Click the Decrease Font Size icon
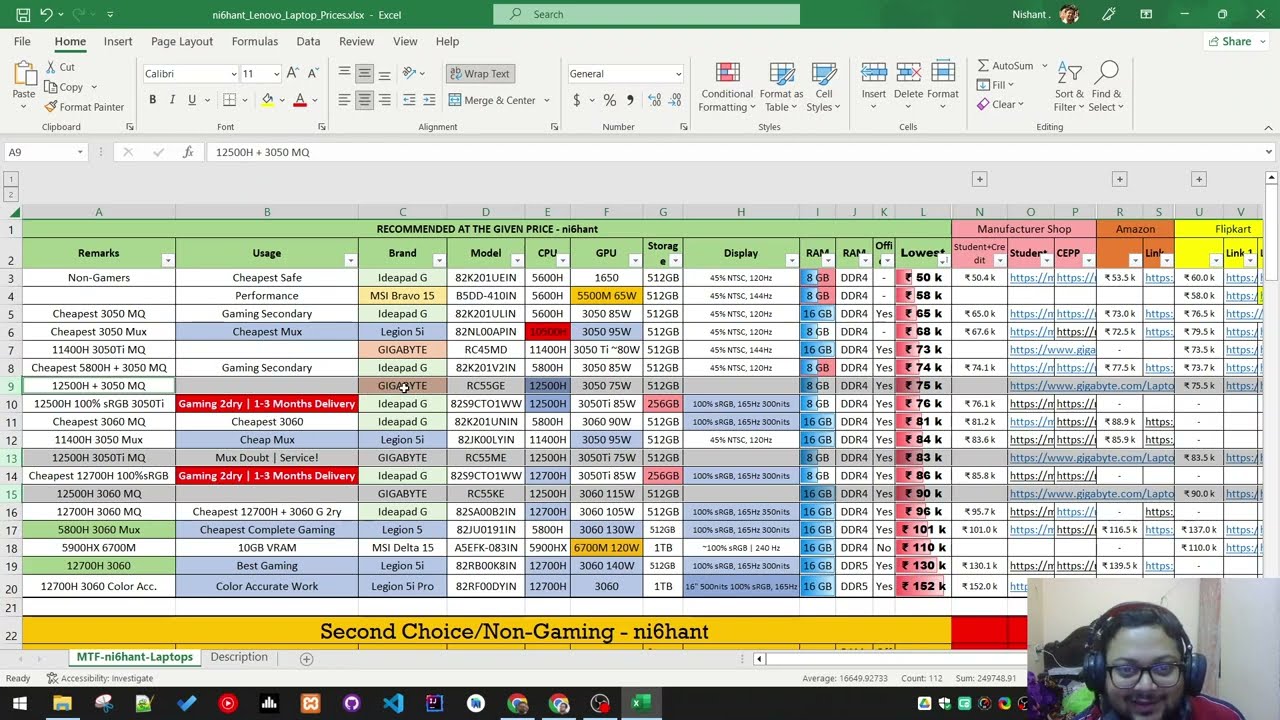Screen dimensions: 1280x720 (x=311, y=73)
